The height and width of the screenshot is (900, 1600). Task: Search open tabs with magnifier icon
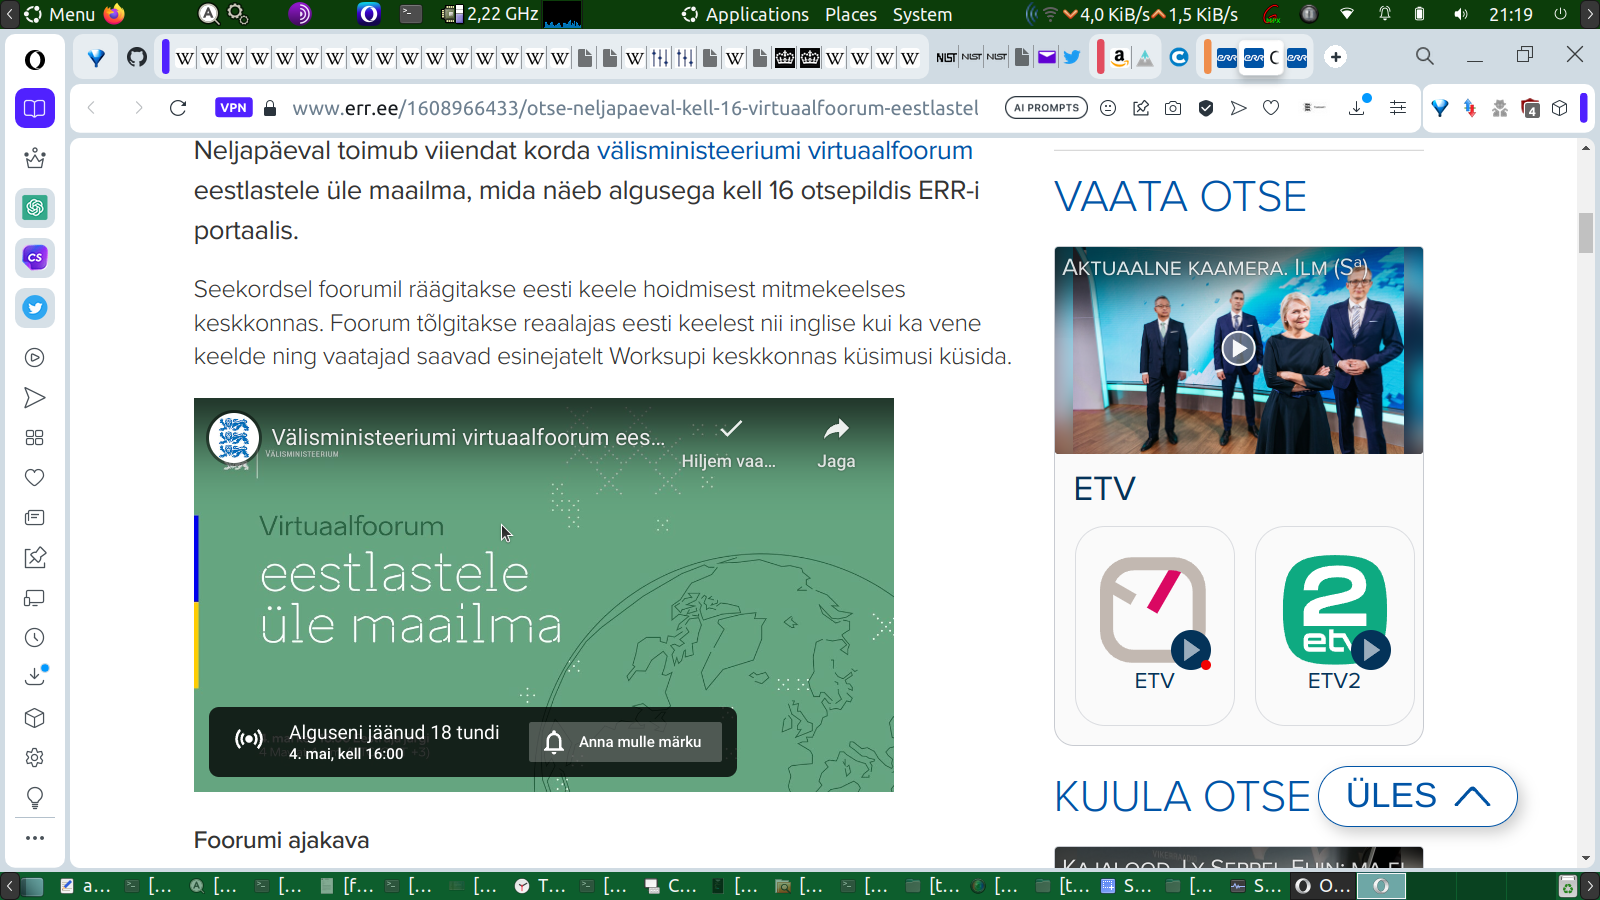(1425, 56)
